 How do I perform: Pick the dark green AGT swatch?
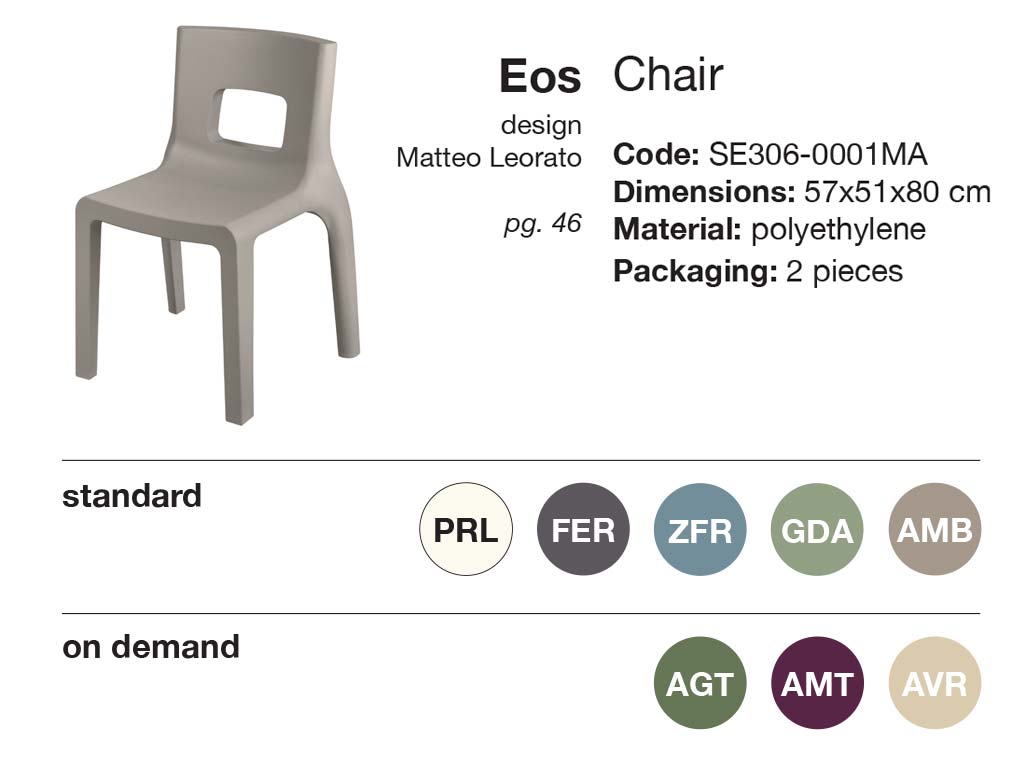click(700, 684)
